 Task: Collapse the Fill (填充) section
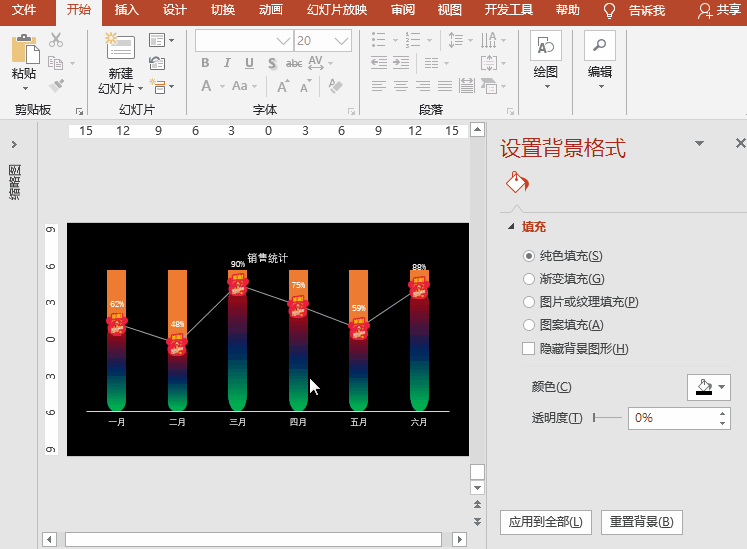[511, 227]
